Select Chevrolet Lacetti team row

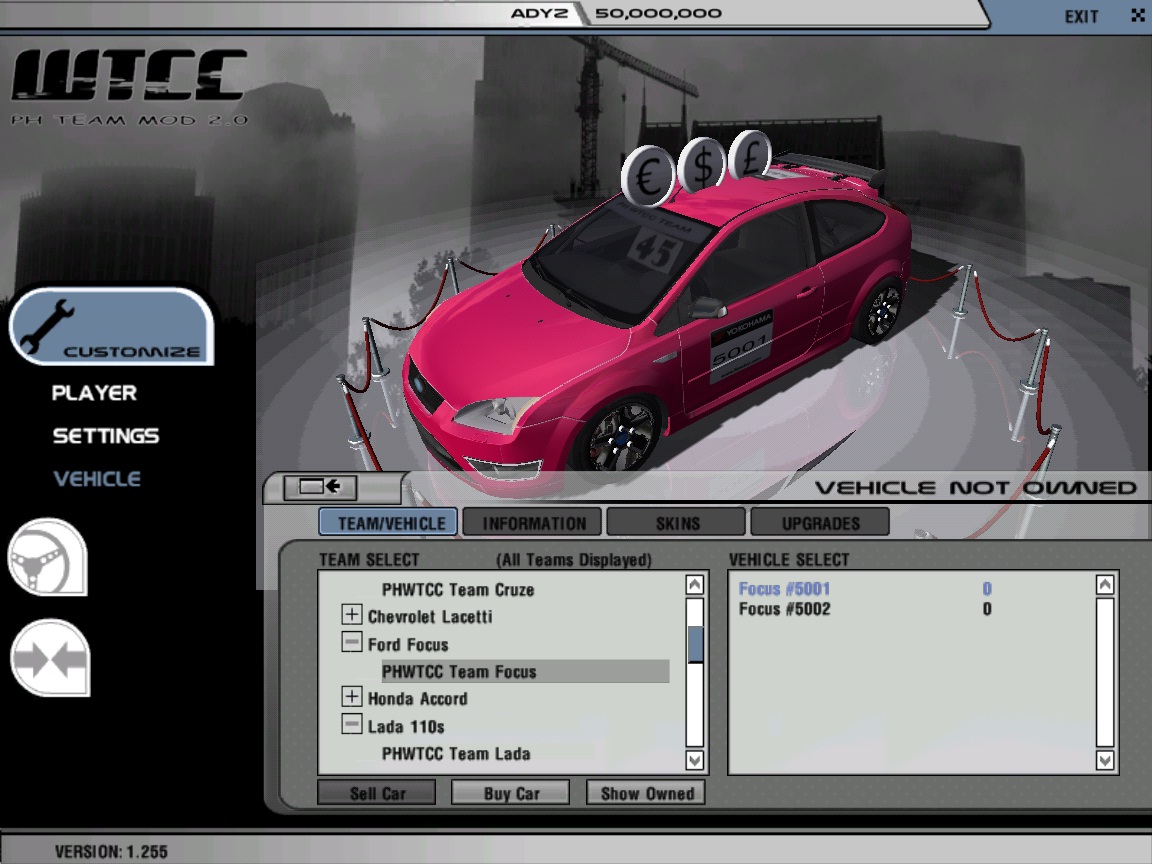coord(430,616)
